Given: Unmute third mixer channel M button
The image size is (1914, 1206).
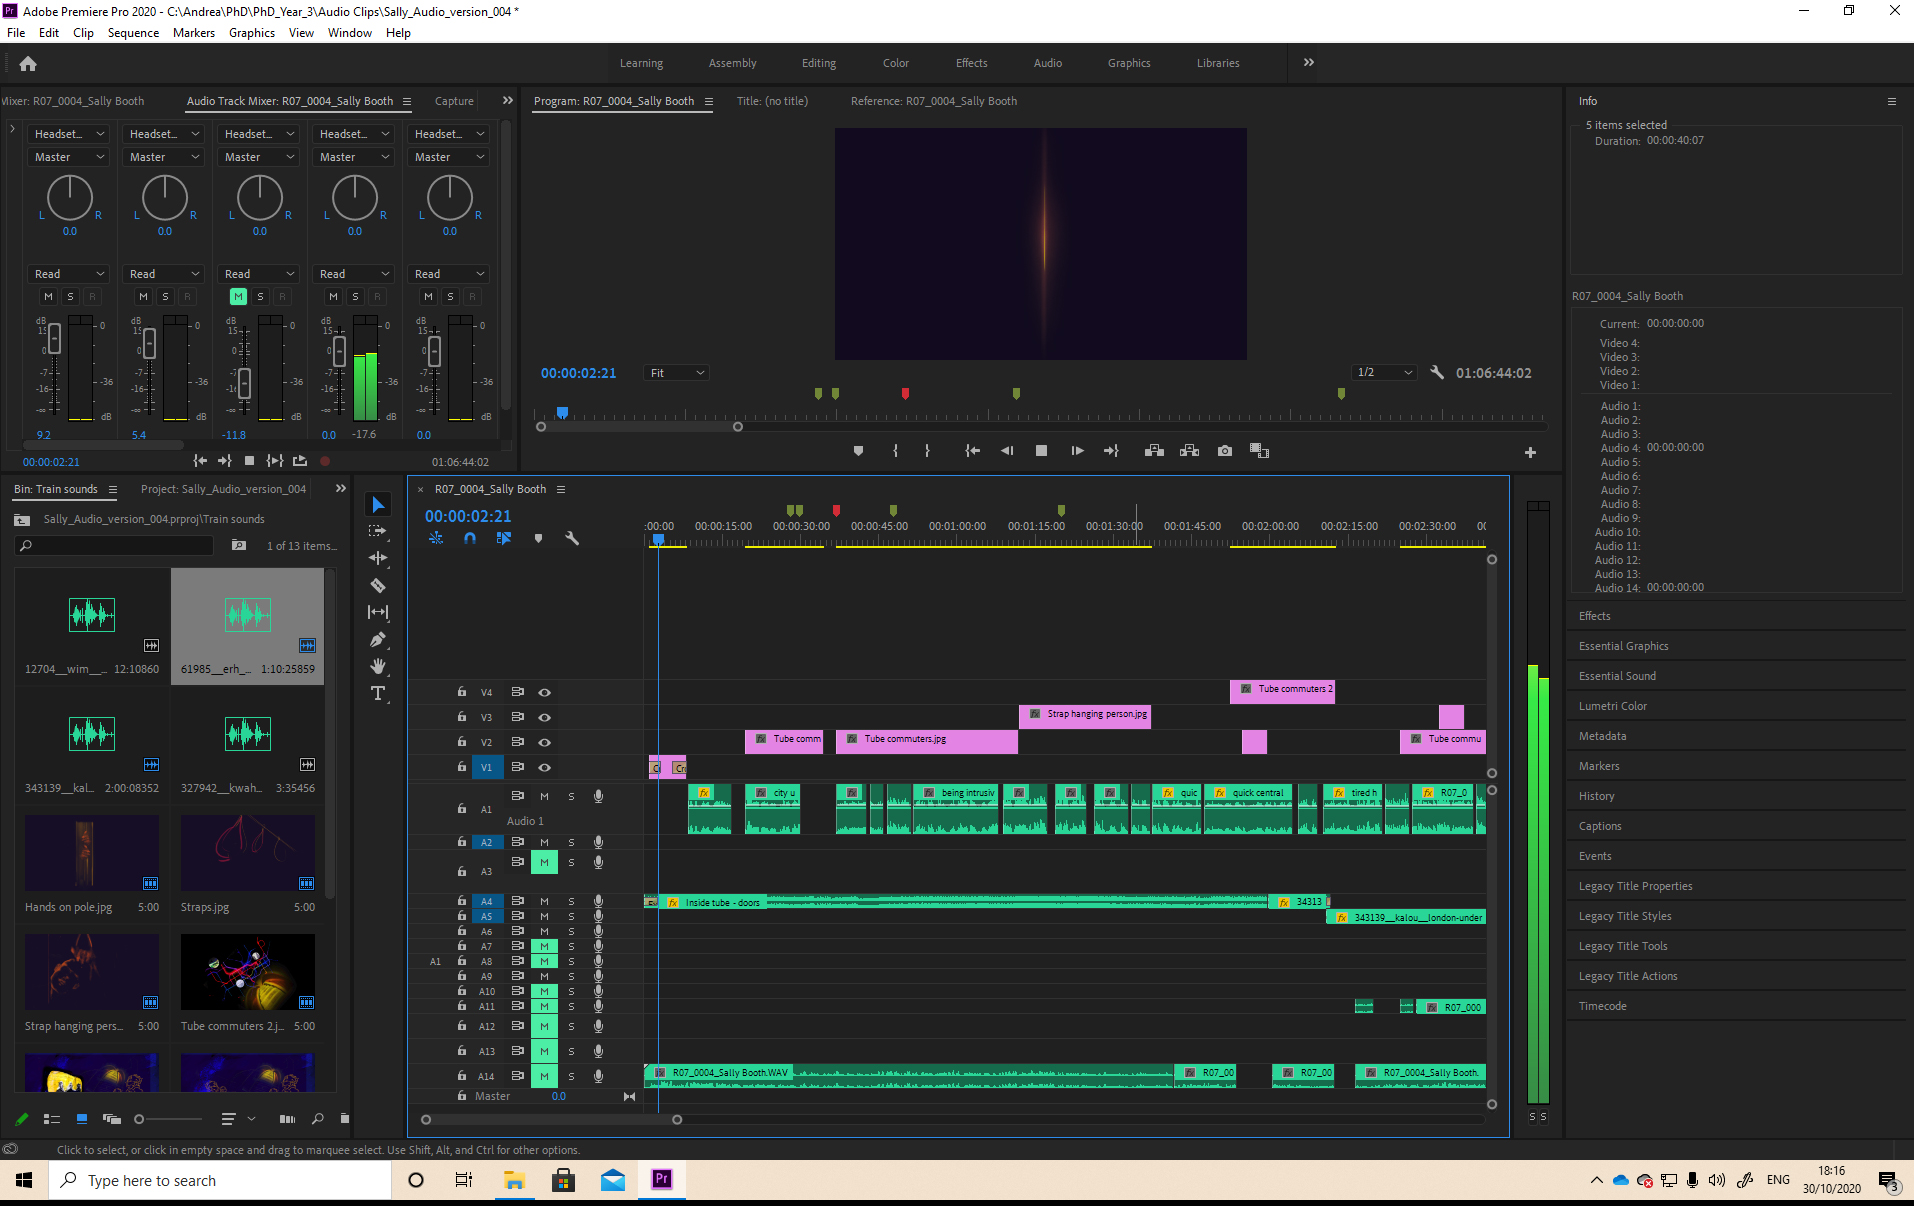Looking at the screenshot, I should 238,296.
